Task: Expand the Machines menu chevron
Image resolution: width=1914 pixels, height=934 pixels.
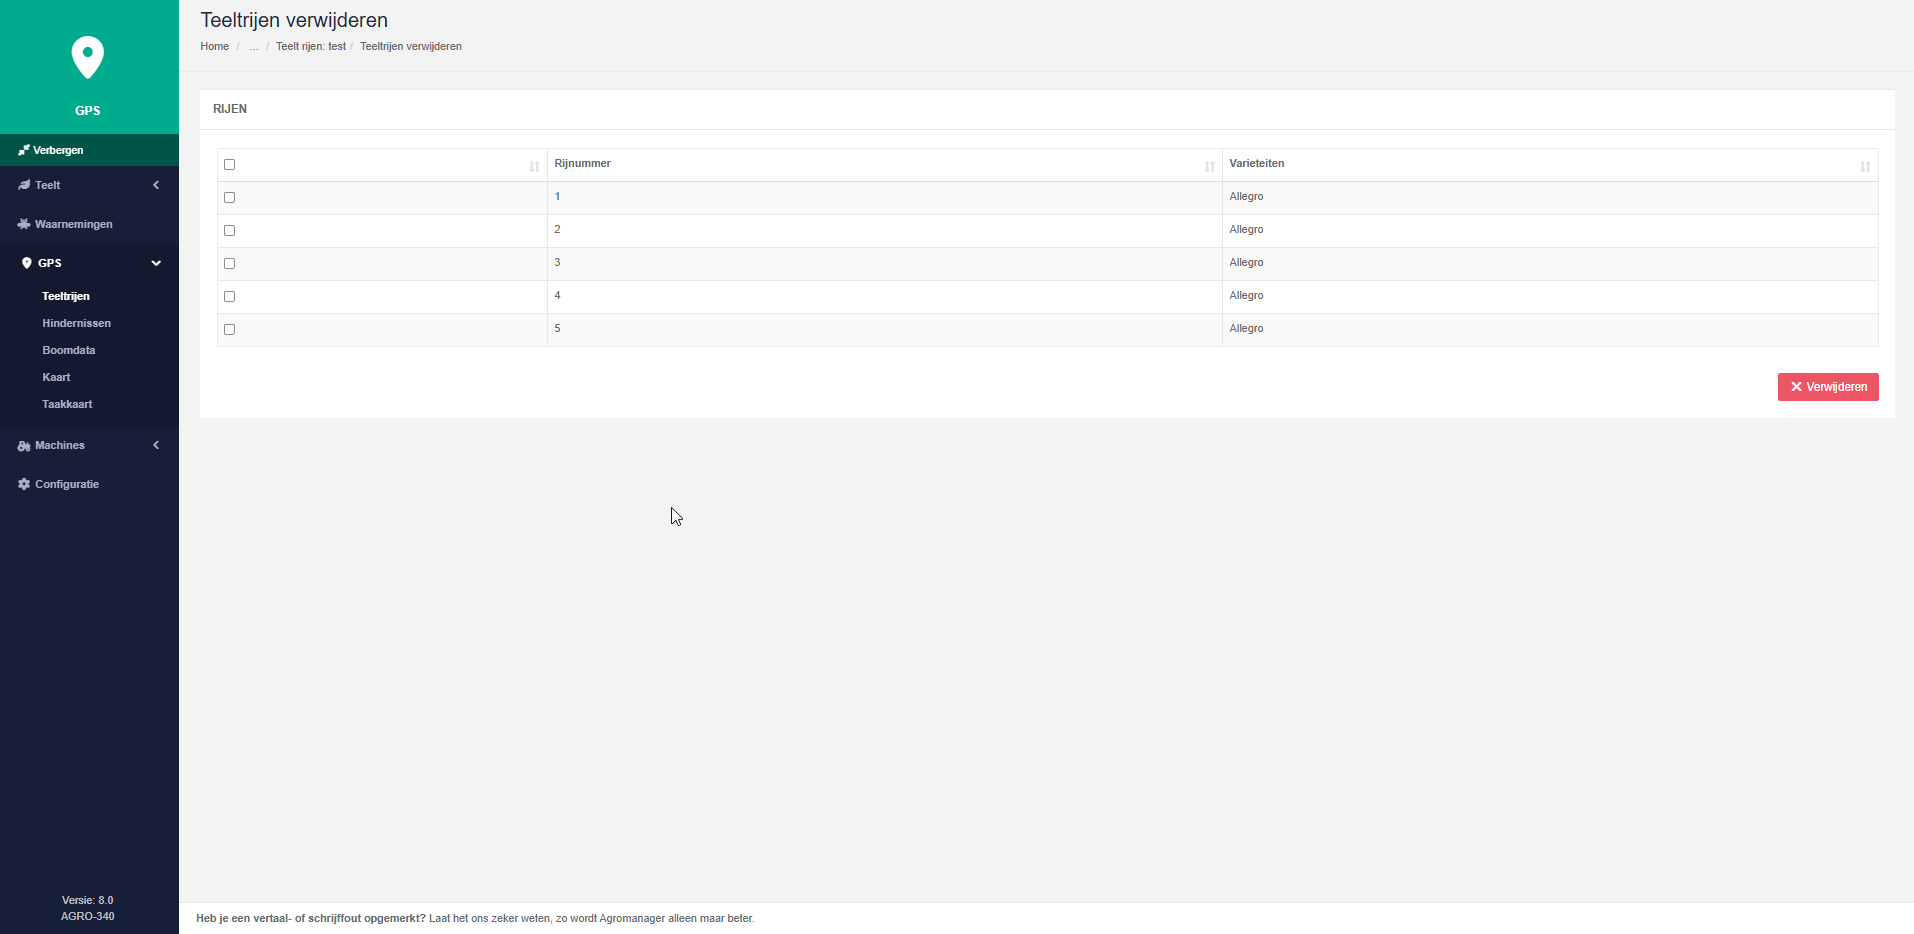Action: point(156,445)
